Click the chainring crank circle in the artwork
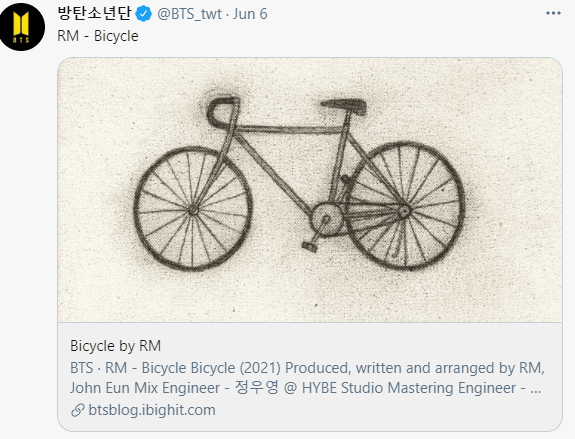Screen dimensions: 575x439 click(x=326, y=219)
